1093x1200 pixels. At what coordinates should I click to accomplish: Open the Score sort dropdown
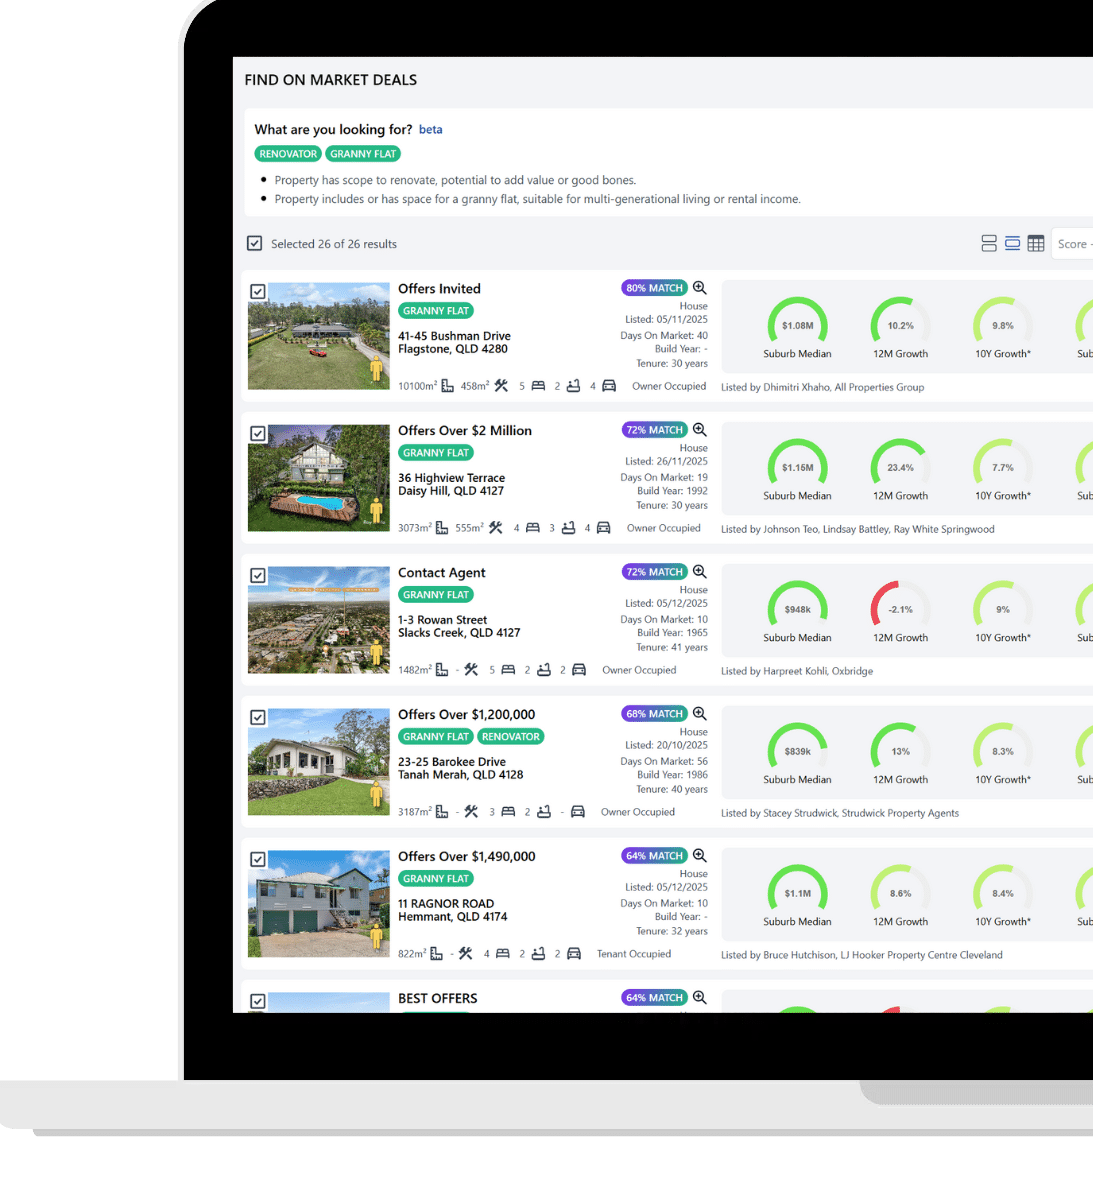(x=1073, y=244)
